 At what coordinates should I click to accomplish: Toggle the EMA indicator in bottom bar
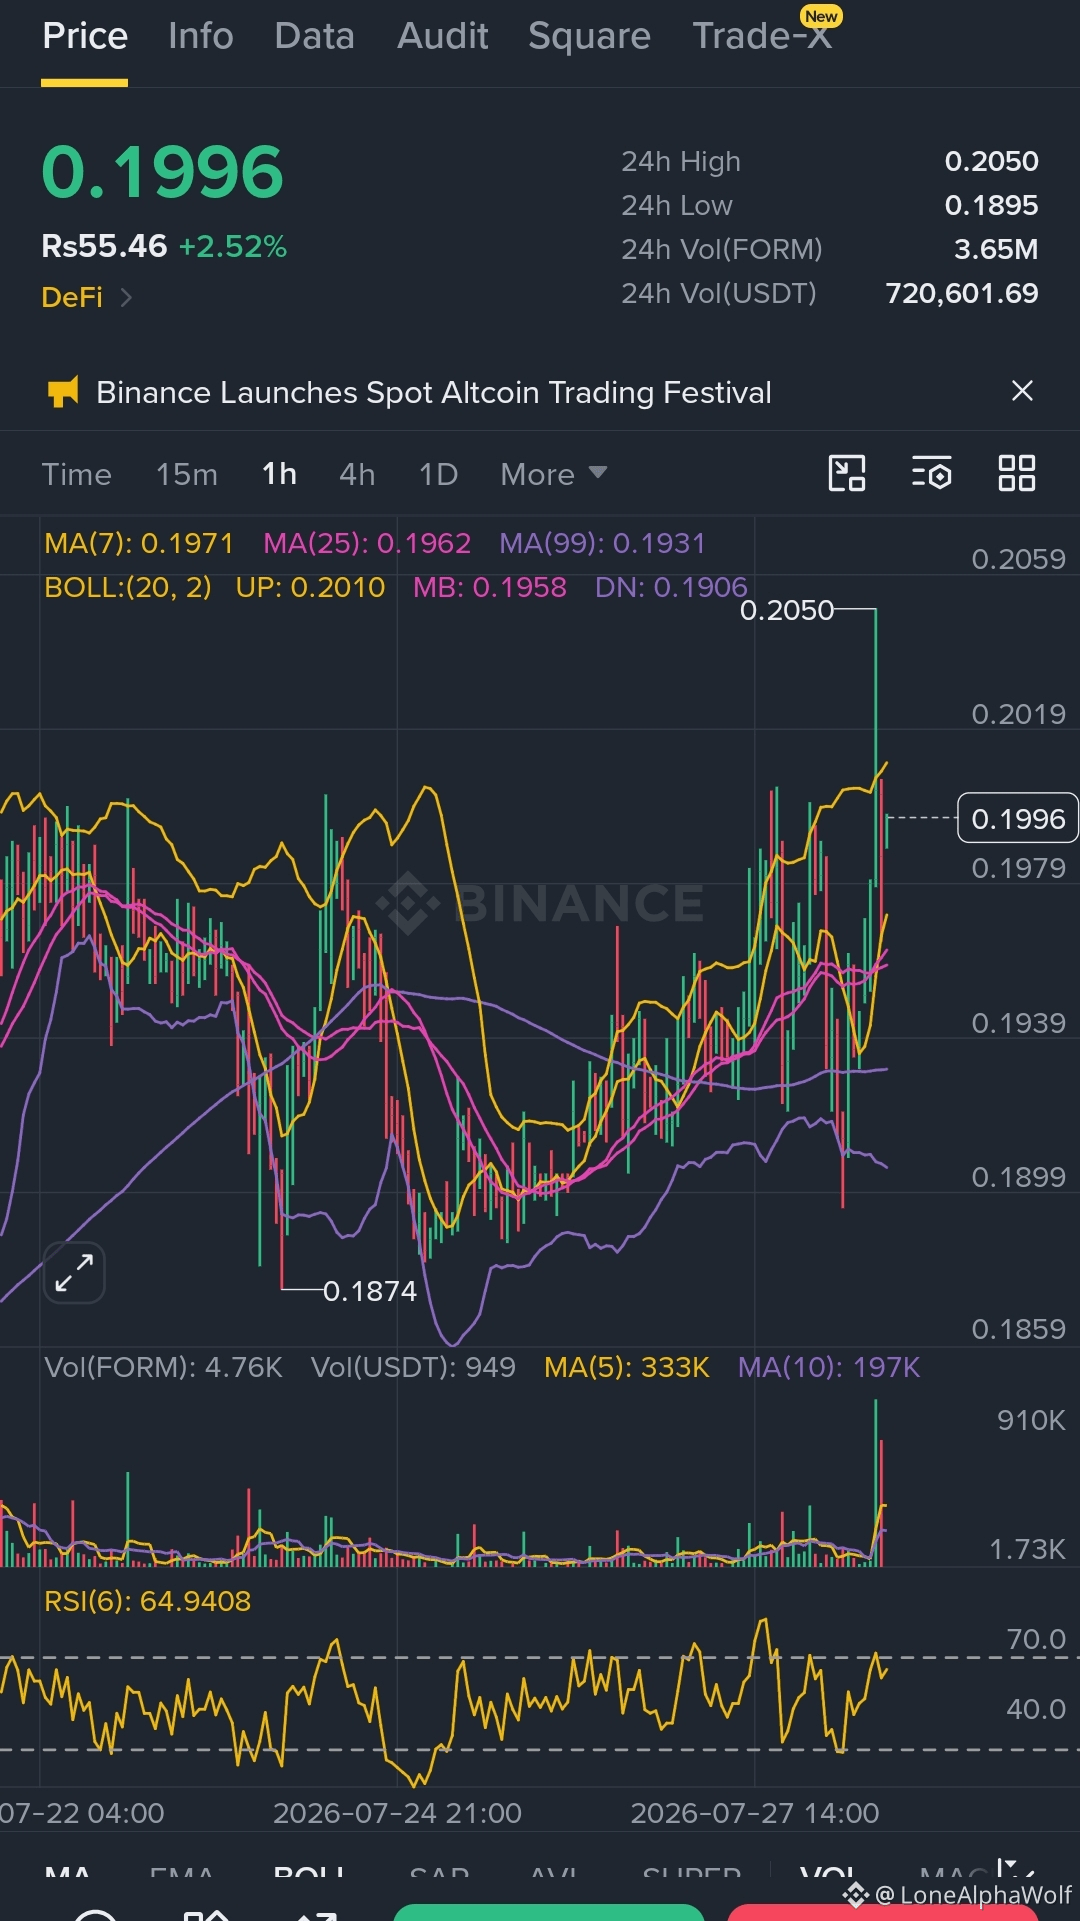(x=182, y=1874)
